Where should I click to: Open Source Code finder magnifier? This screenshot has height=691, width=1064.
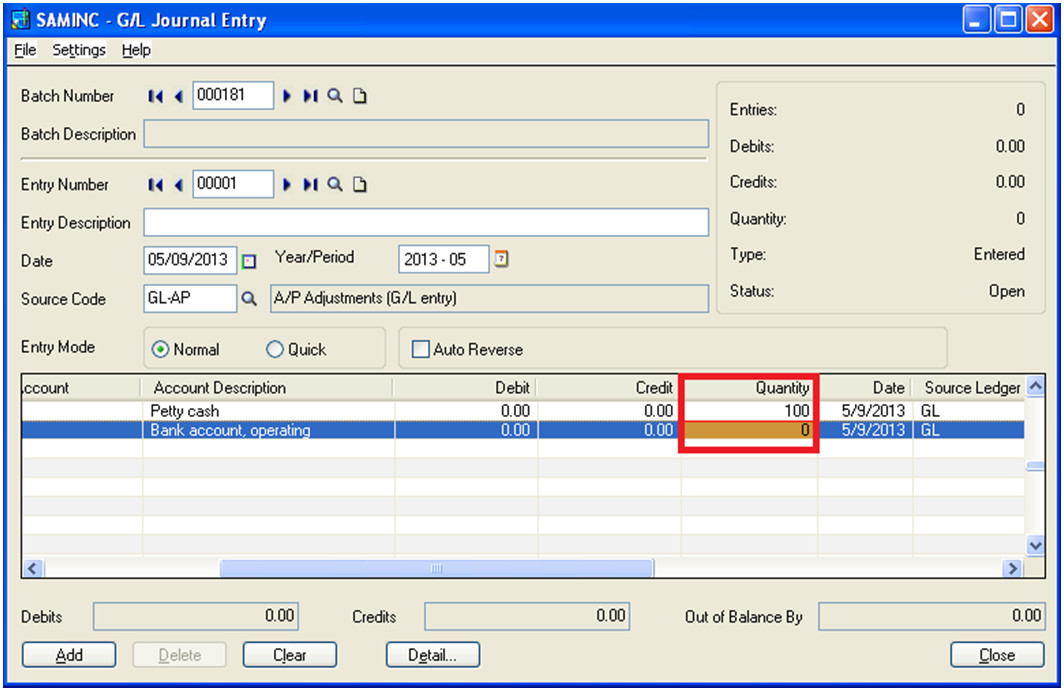pyautogui.click(x=249, y=298)
